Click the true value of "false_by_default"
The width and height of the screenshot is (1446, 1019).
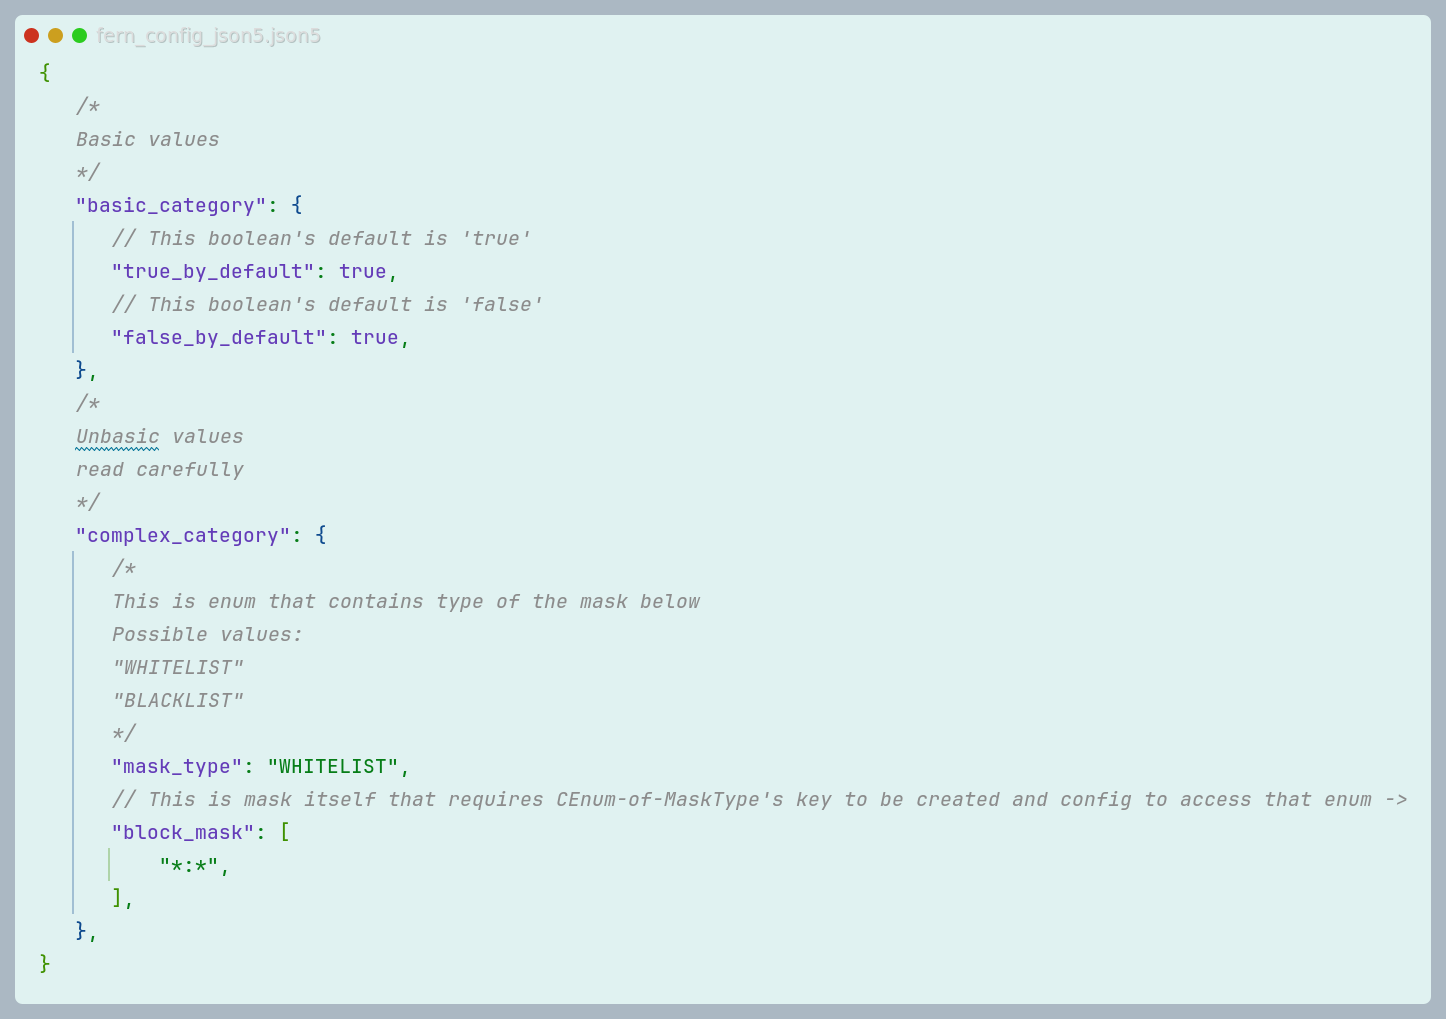[x=375, y=337]
